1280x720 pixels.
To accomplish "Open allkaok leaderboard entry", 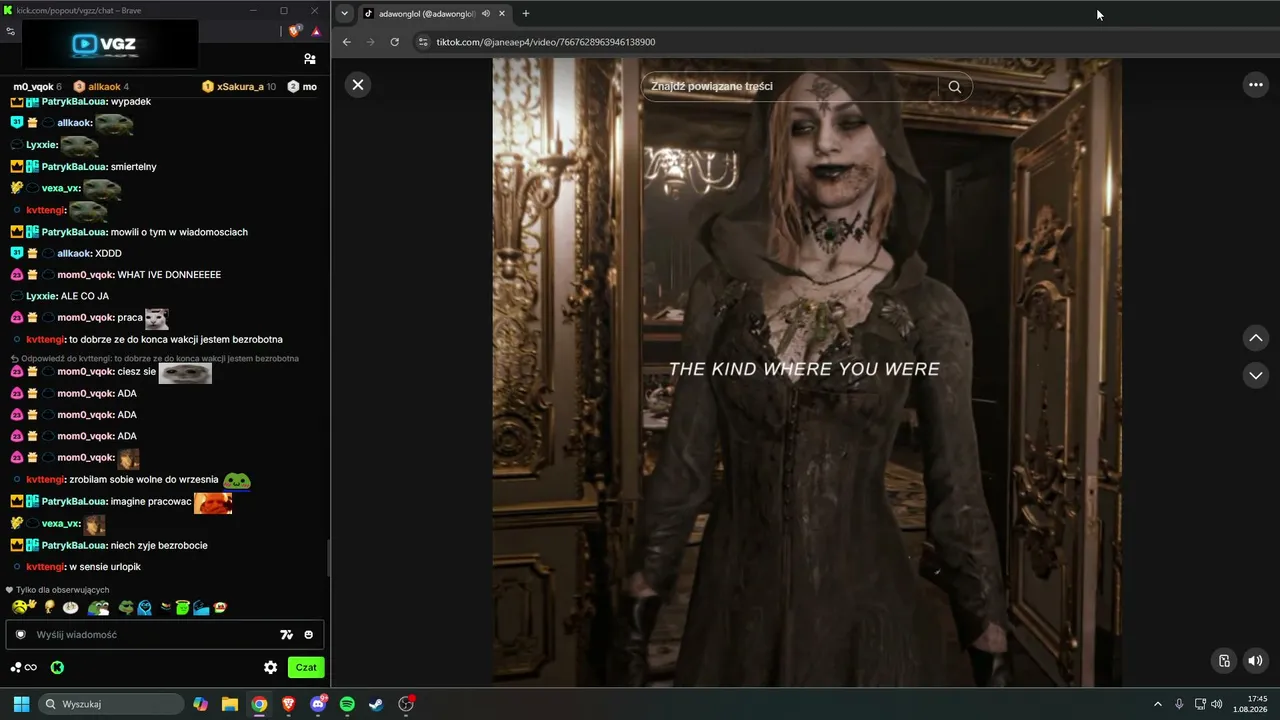I will [x=101, y=87].
